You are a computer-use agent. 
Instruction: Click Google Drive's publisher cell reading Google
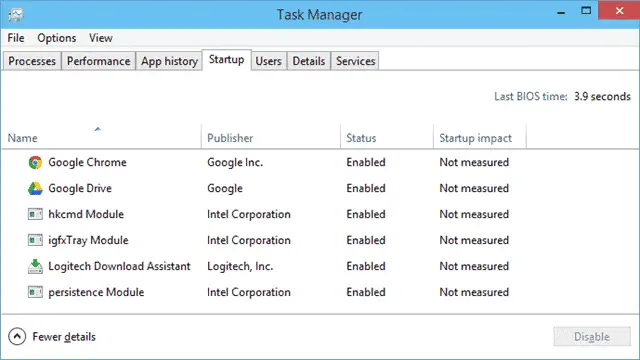click(225, 189)
